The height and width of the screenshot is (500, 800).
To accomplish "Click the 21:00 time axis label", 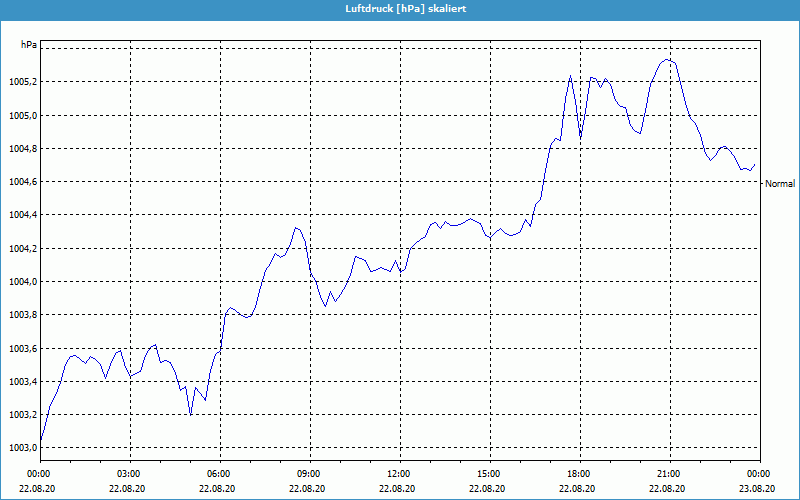I will point(669,473).
